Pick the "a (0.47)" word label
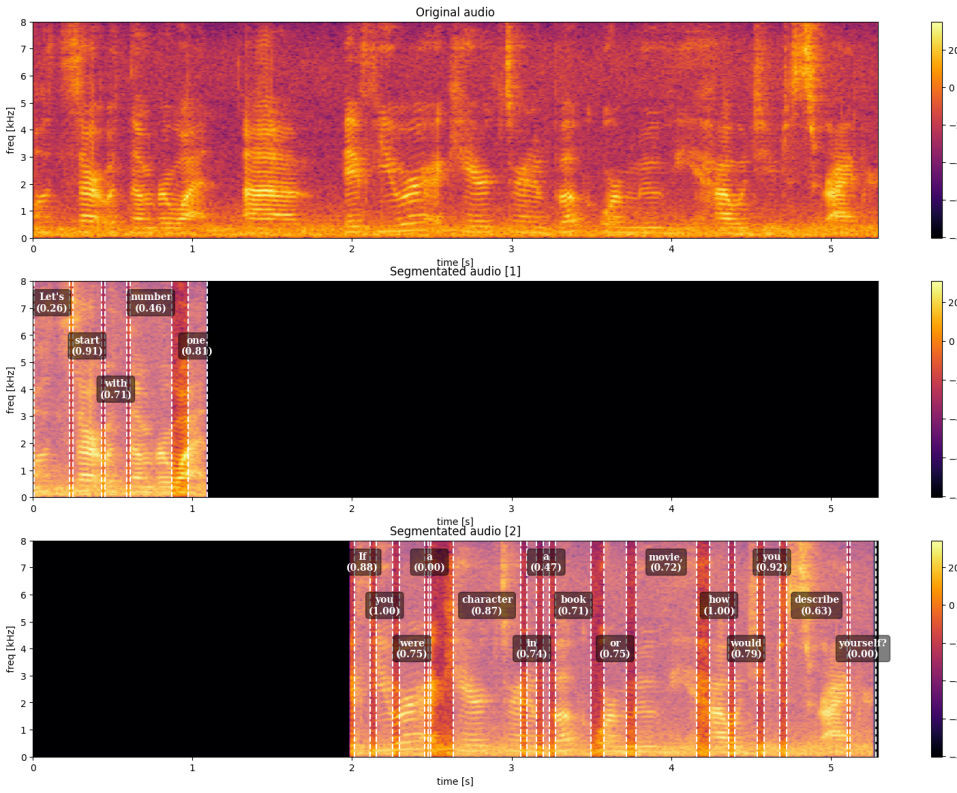The image size is (957, 793). (x=546, y=562)
